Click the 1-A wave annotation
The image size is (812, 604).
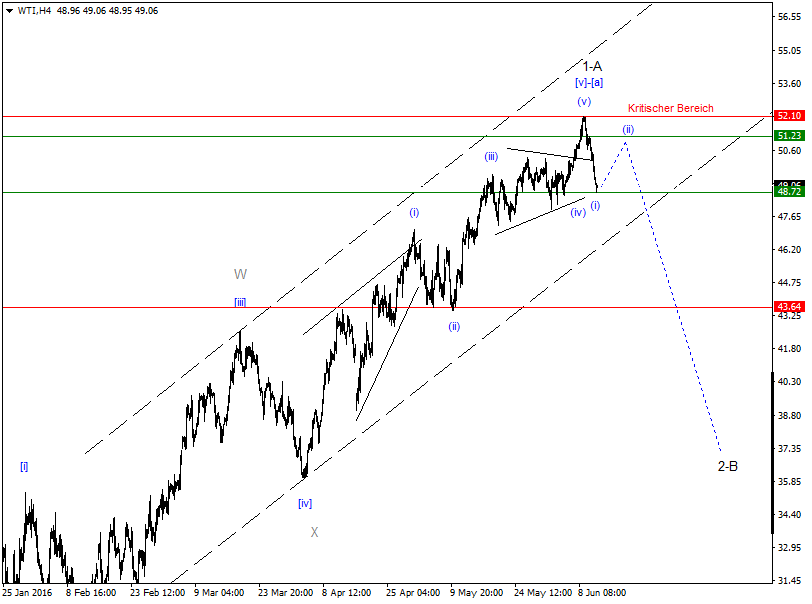click(592, 64)
